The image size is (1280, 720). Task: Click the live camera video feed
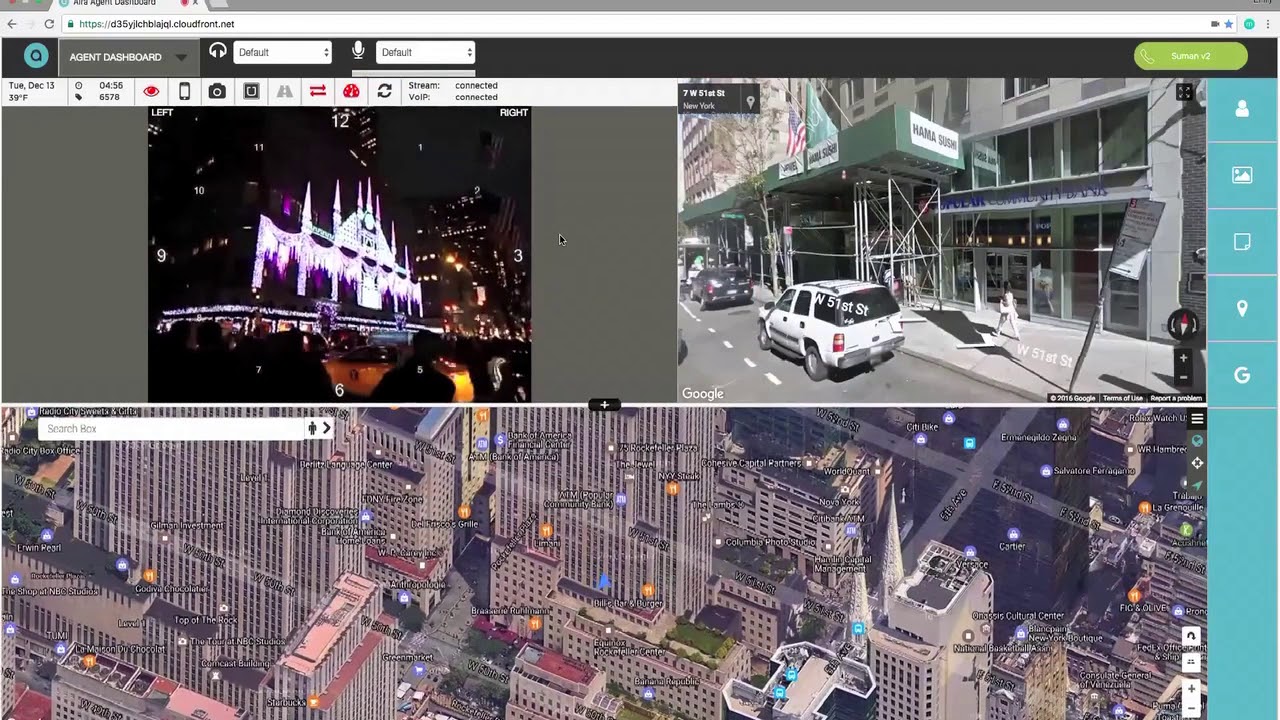pos(339,254)
